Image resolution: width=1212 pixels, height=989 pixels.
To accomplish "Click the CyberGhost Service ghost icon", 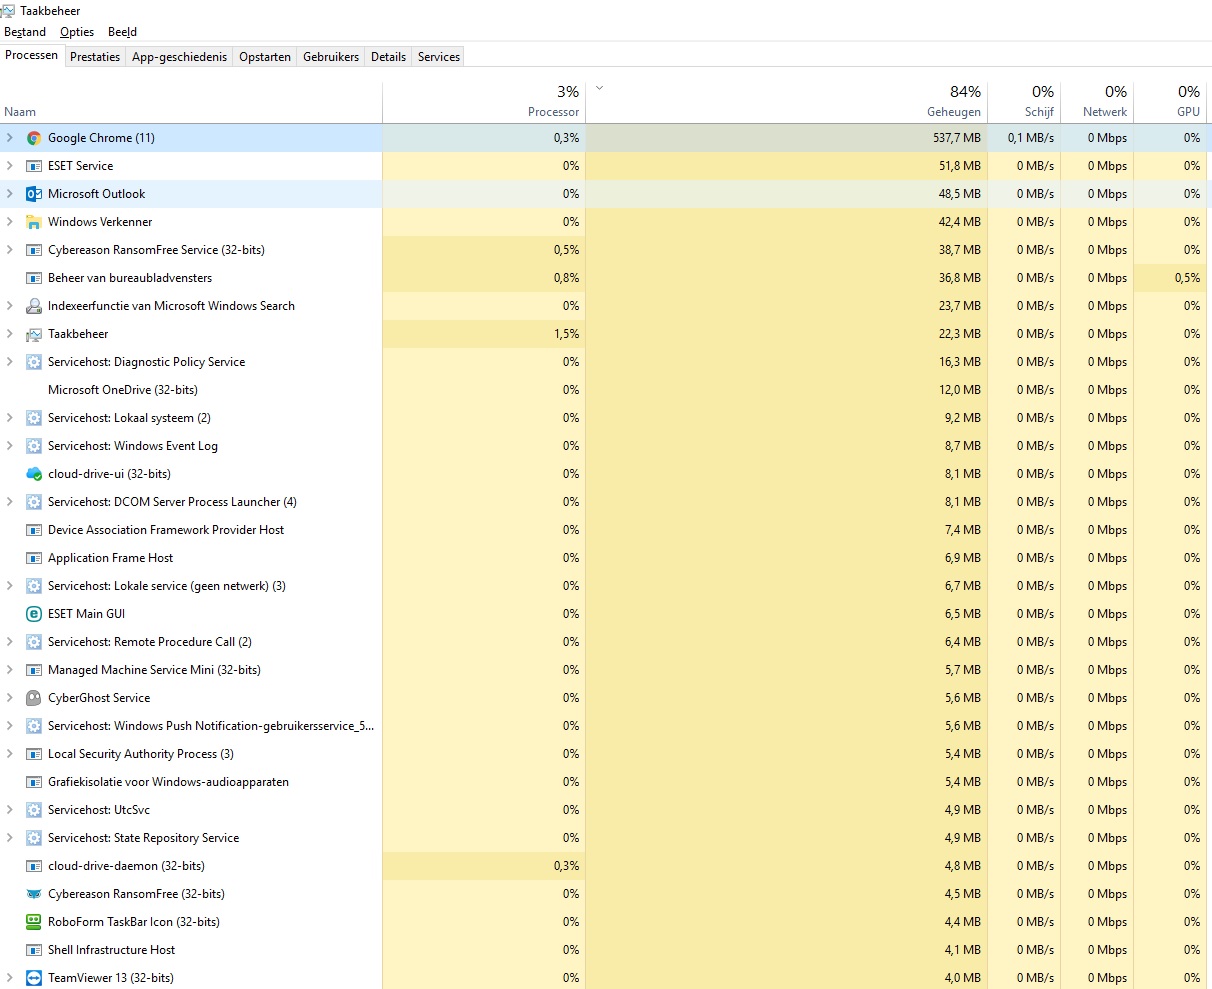I will [34, 698].
